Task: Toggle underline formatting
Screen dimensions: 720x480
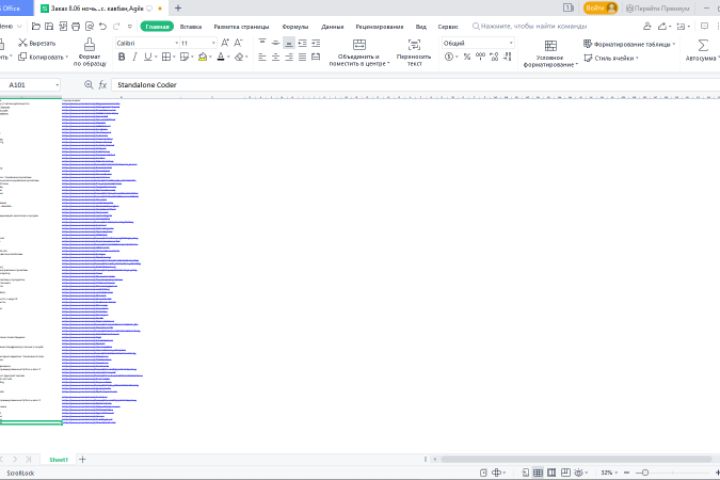Action: tap(147, 57)
